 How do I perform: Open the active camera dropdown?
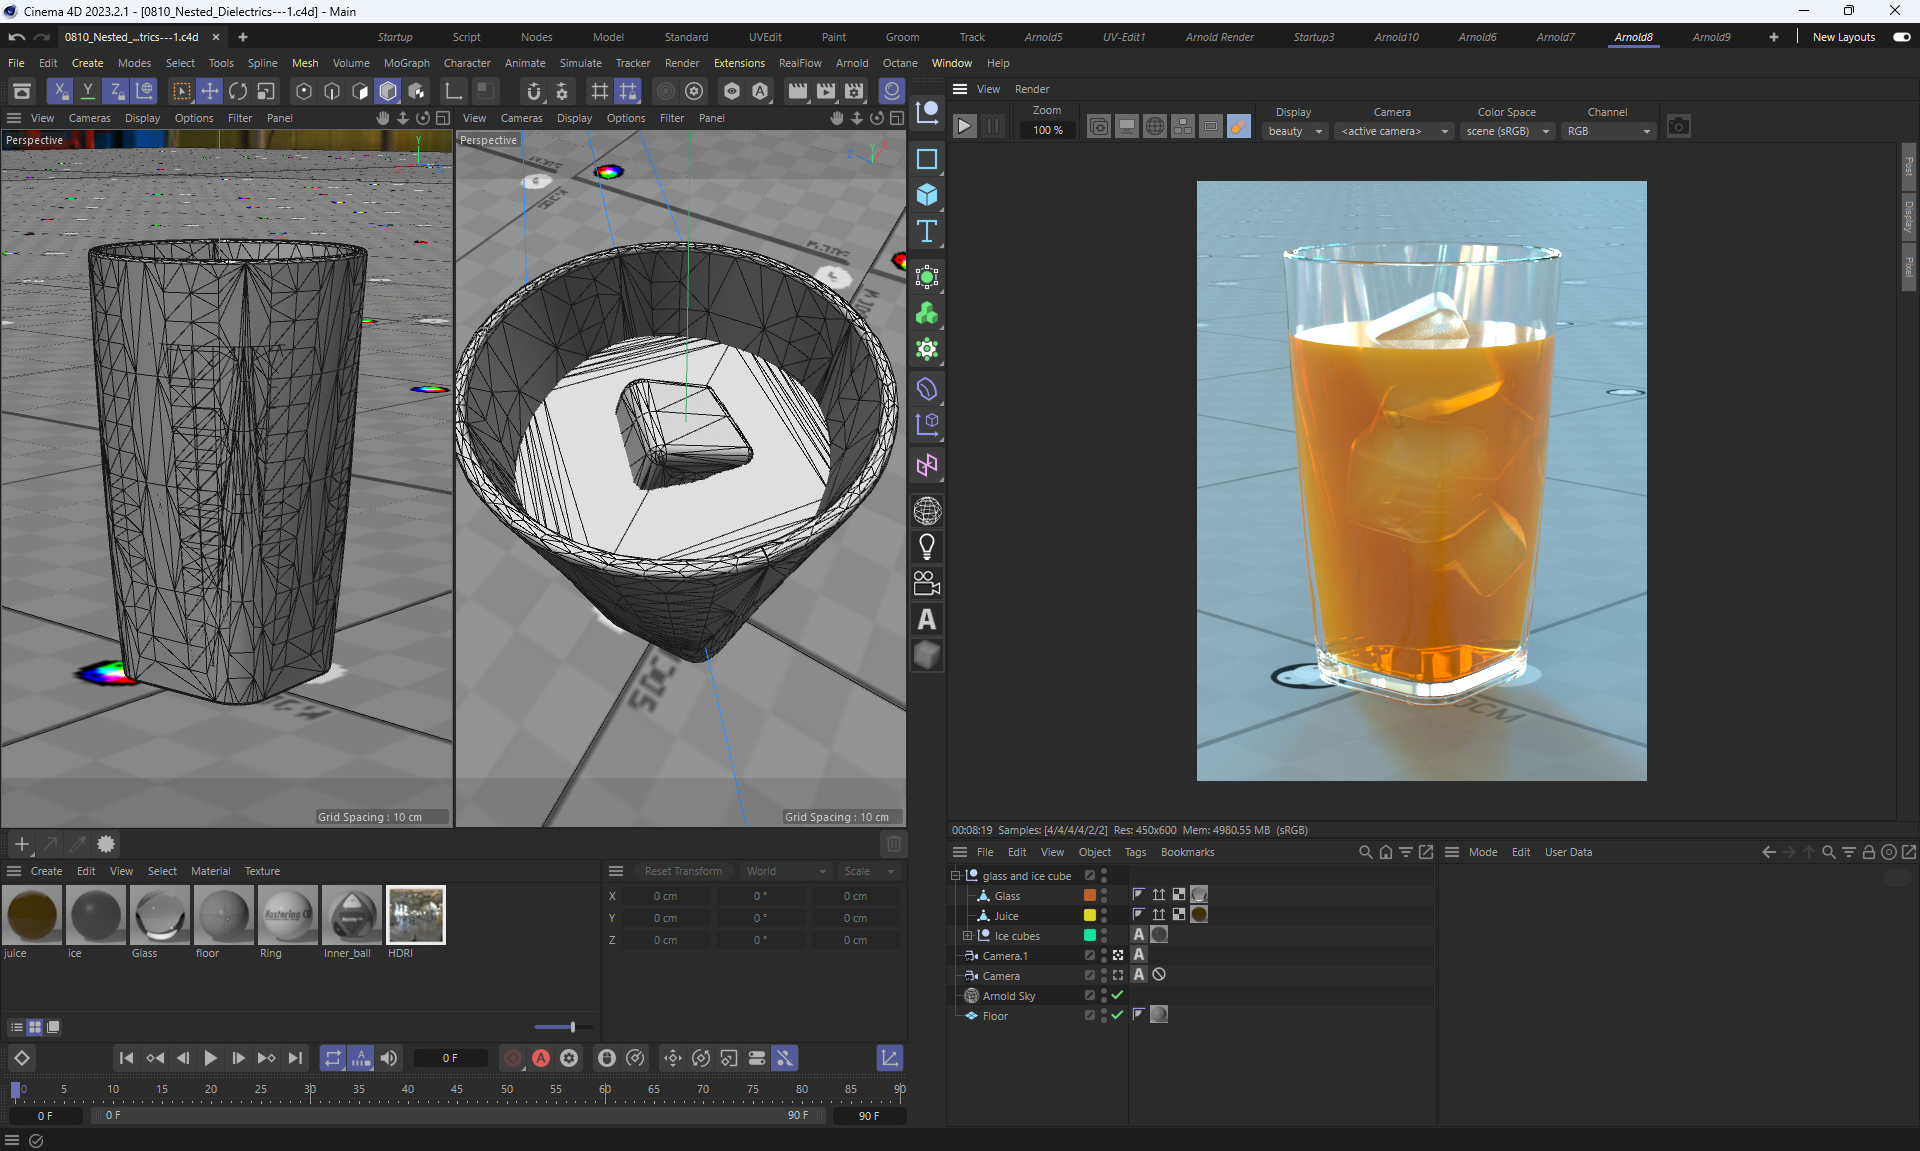[1394, 131]
